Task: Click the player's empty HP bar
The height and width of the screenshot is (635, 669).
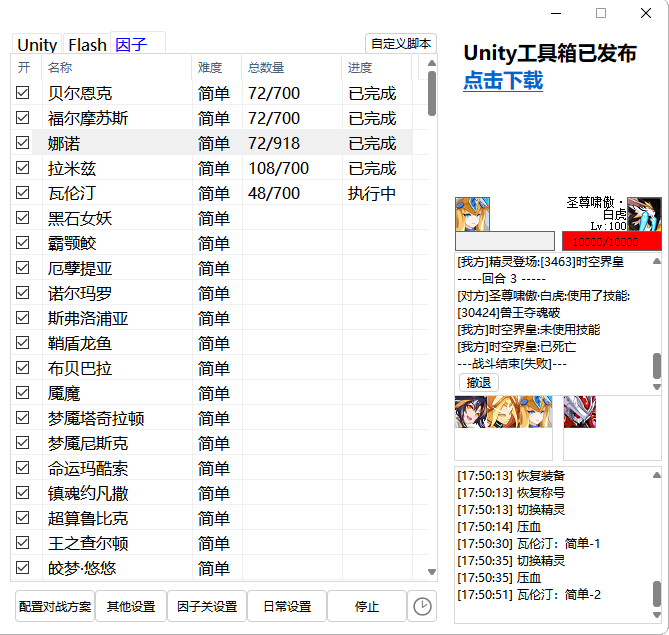Action: 505,242
